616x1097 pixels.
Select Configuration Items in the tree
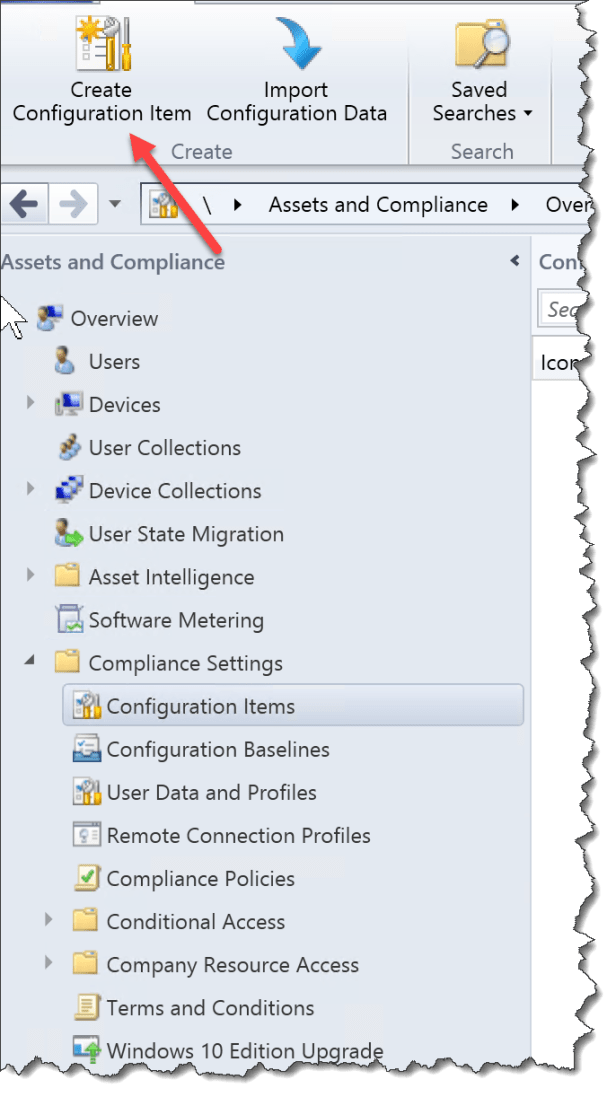pos(200,706)
